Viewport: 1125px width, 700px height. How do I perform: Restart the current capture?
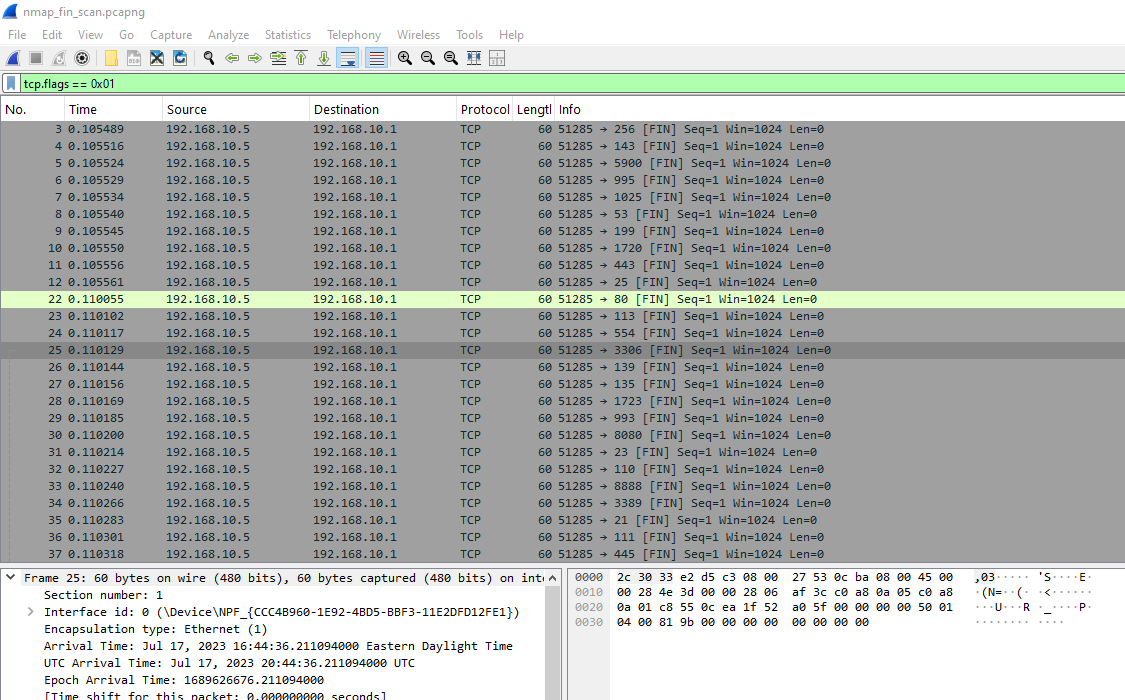(57, 57)
